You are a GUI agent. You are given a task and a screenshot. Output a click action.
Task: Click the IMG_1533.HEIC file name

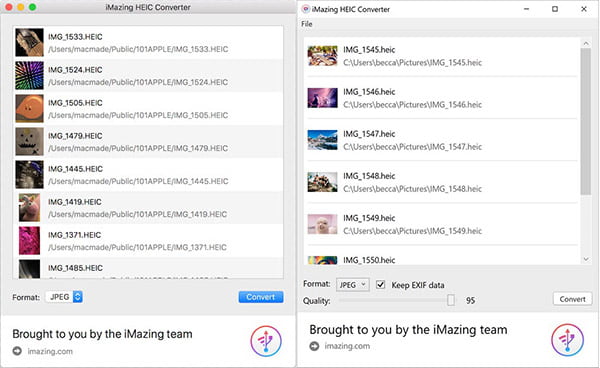point(75,37)
